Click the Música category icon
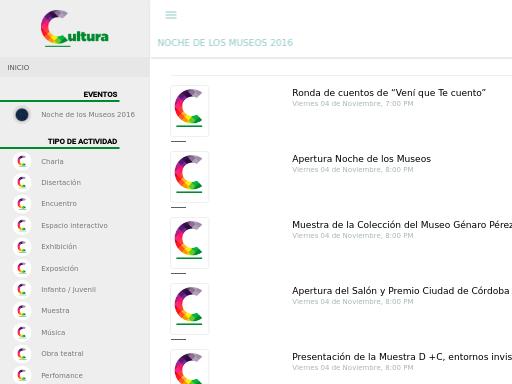The height and width of the screenshot is (384, 512). pyautogui.click(x=22, y=332)
